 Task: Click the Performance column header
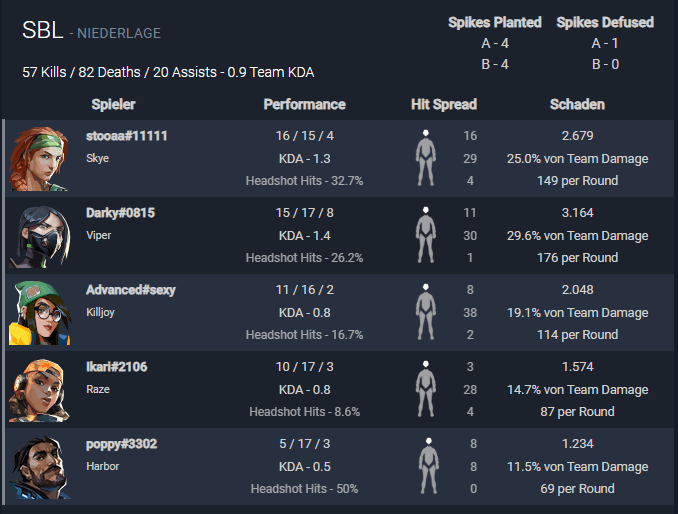[x=305, y=104]
